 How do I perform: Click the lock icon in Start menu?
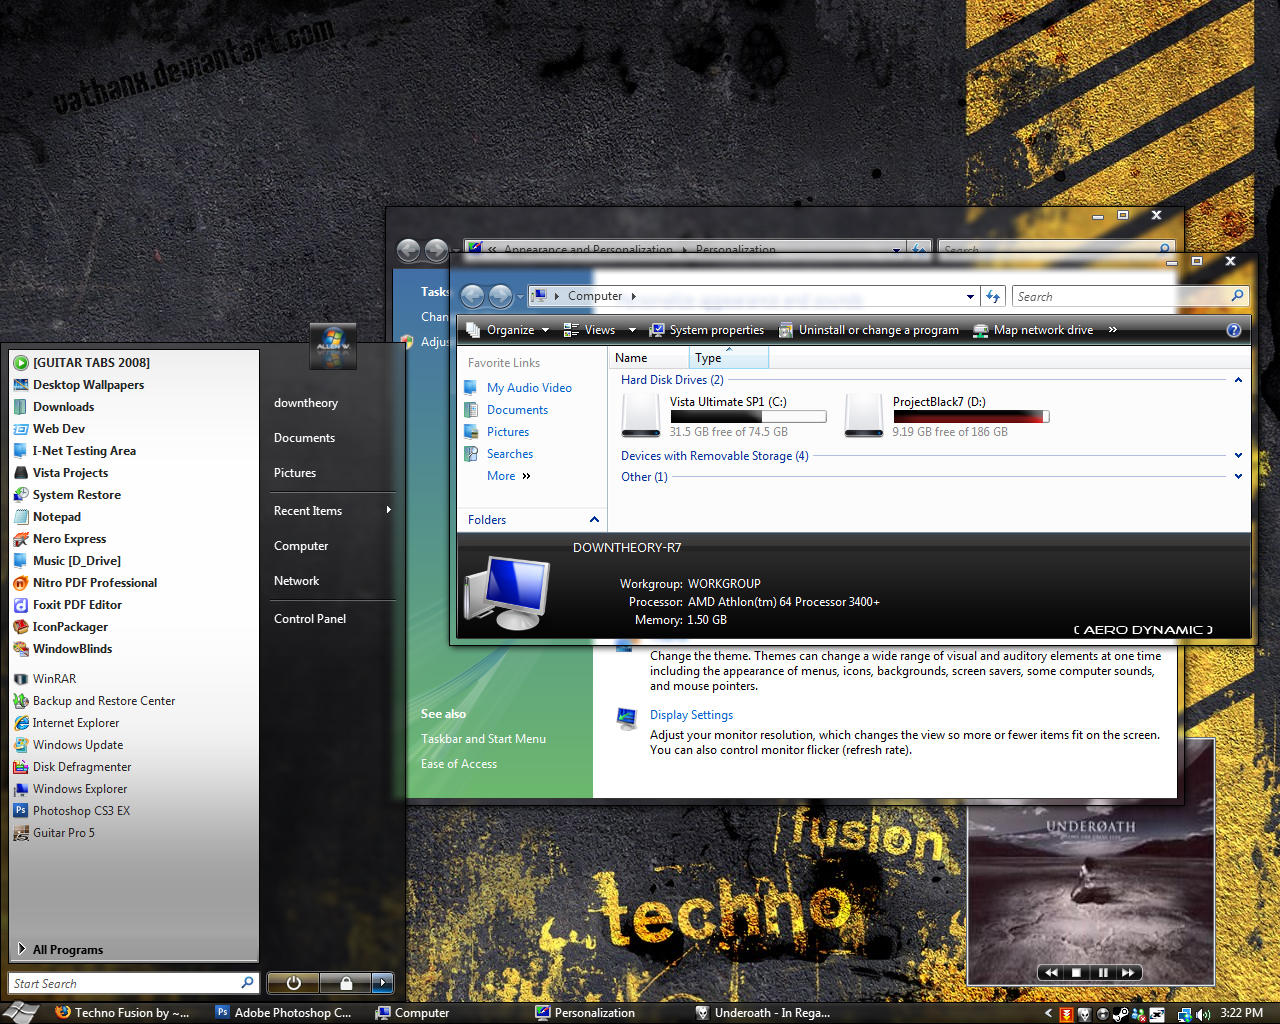click(x=345, y=983)
